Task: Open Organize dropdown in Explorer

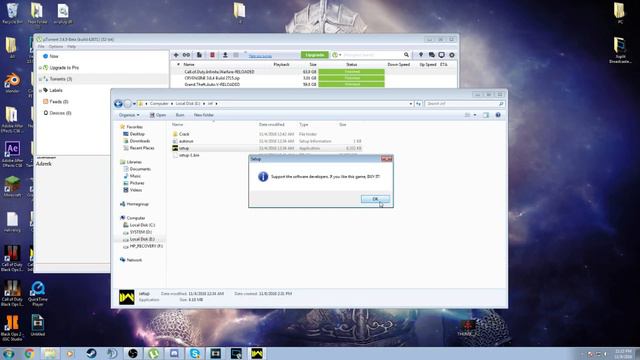Action: [x=129, y=115]
